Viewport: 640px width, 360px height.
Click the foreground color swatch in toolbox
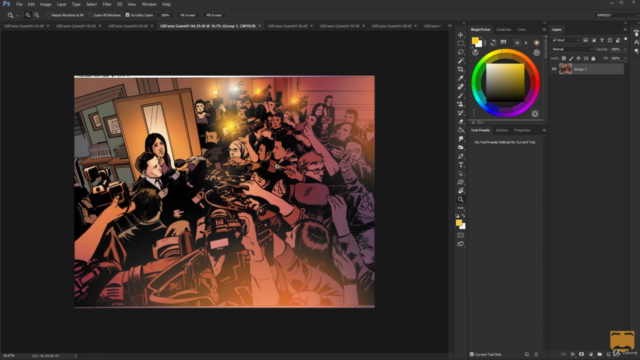(x=459, y=223)
